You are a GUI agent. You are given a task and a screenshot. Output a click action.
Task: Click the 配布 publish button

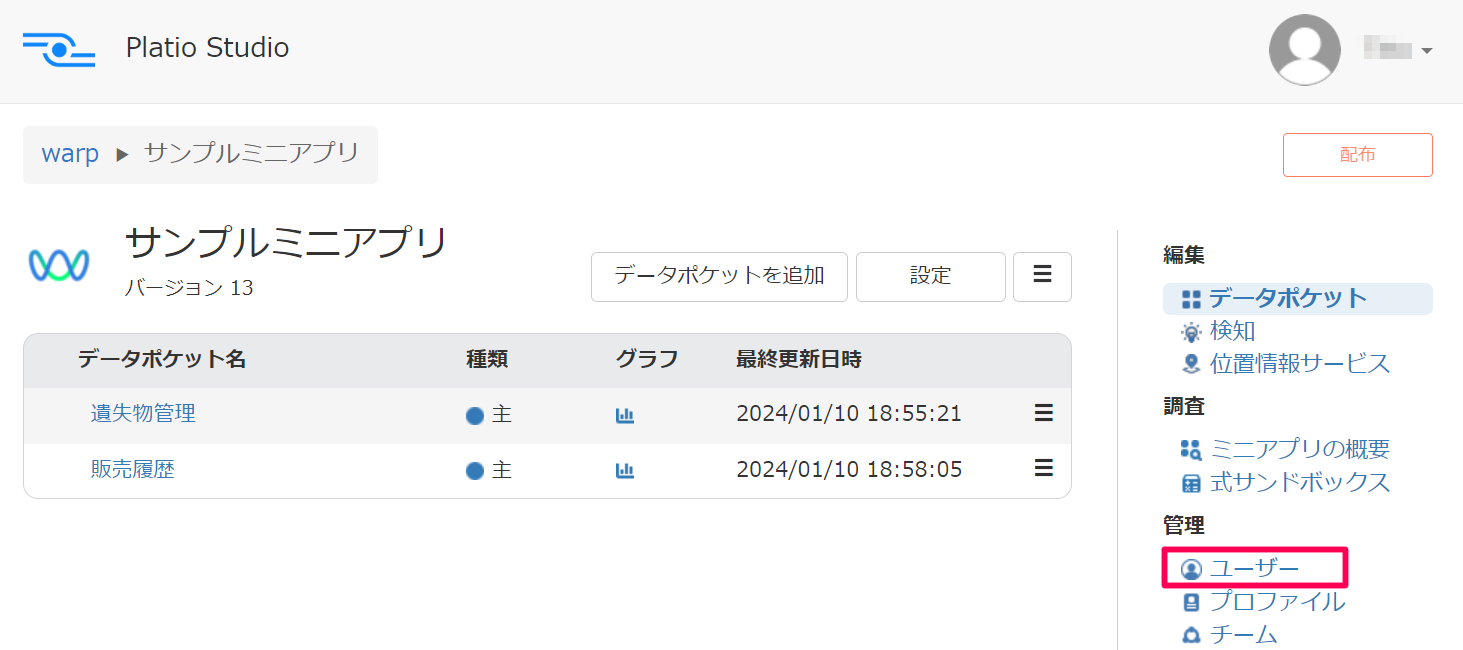(1357, 154)
